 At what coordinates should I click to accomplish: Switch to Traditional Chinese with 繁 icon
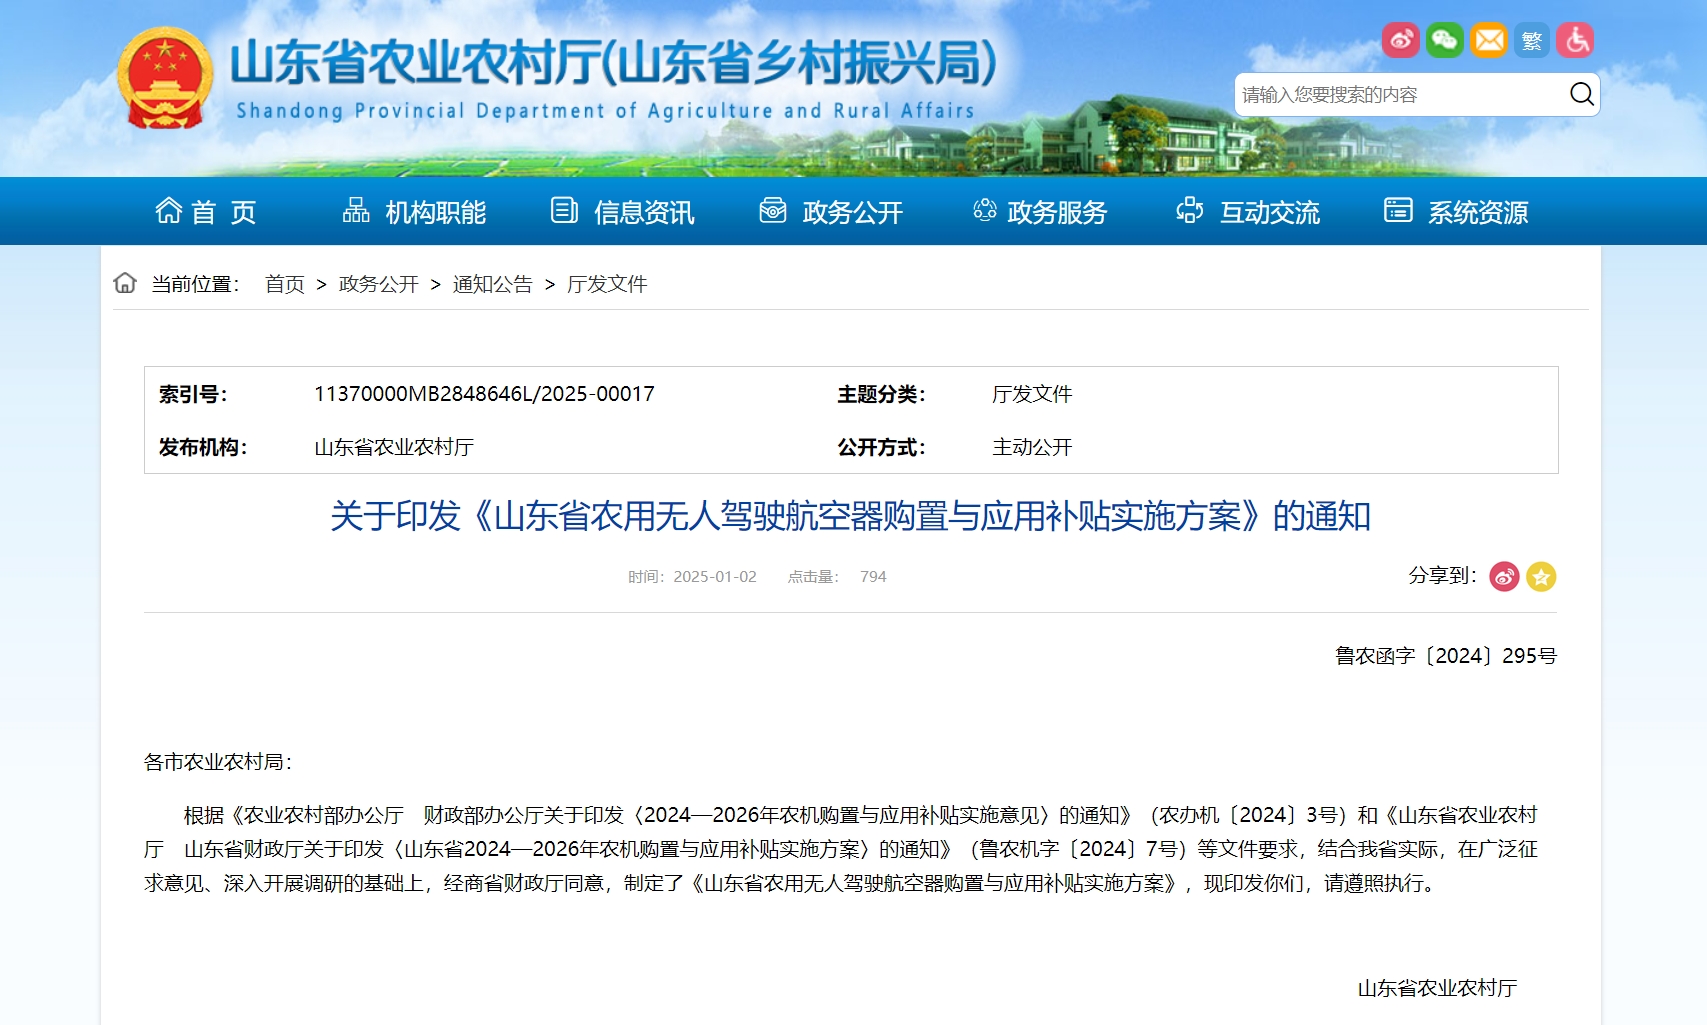(x=1532, y=40)
